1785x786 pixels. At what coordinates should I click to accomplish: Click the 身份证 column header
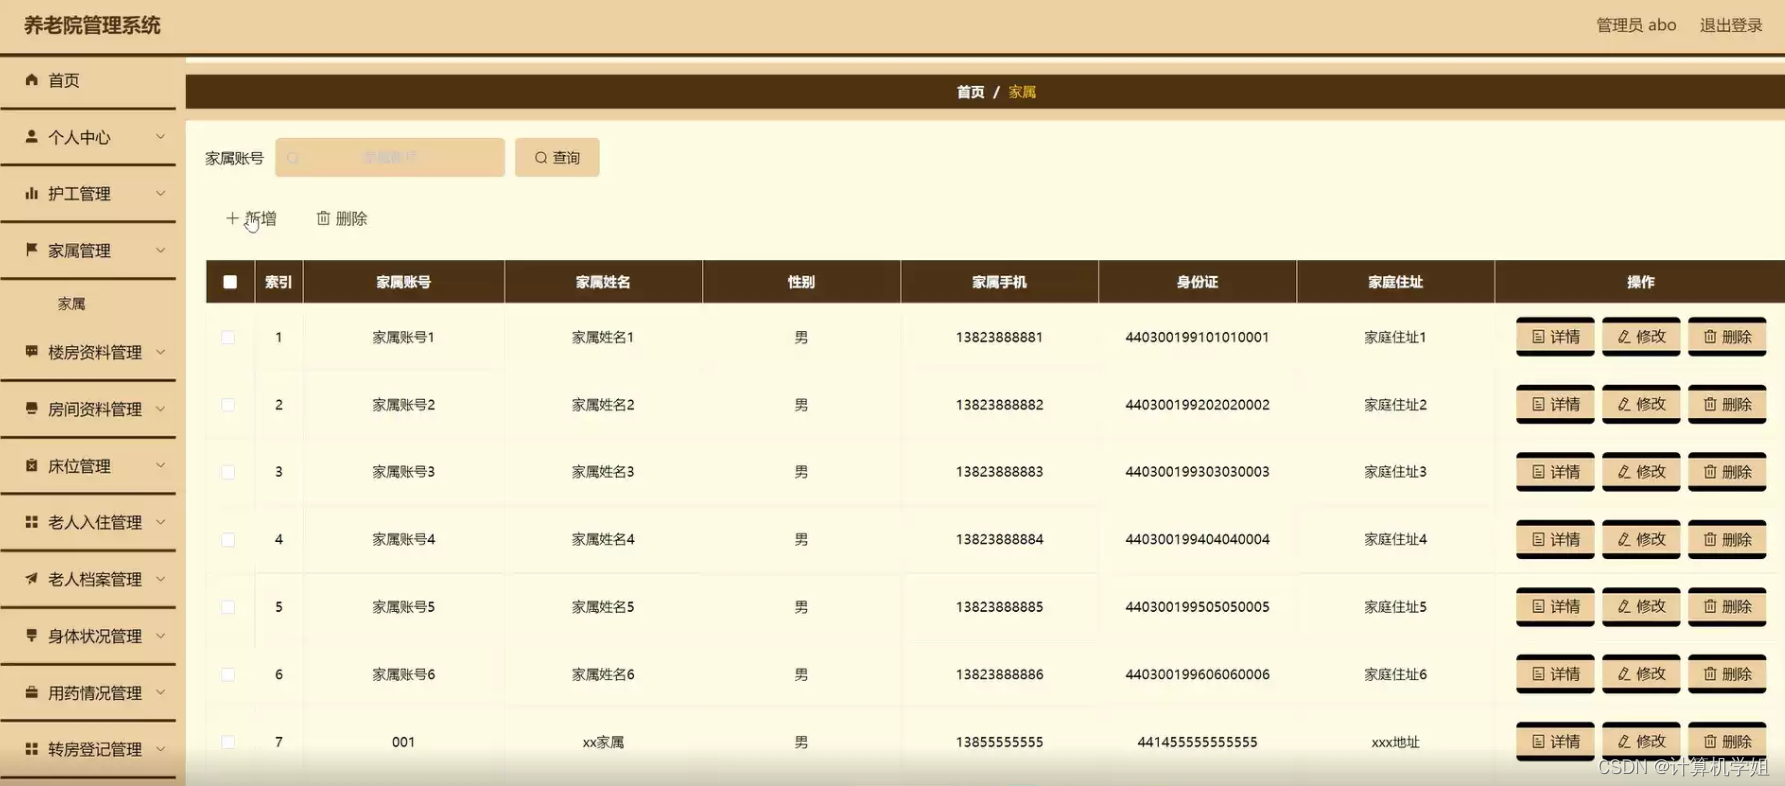point(1197,282)
